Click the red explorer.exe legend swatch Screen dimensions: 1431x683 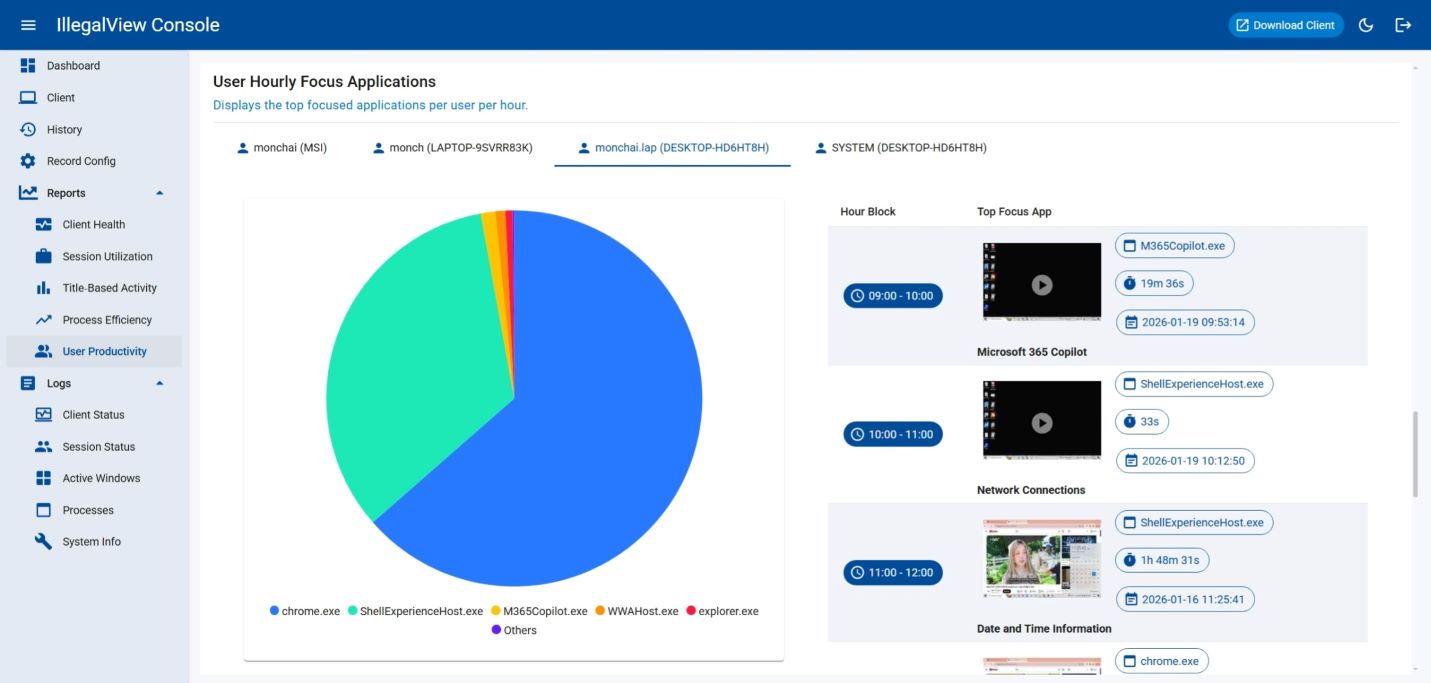click(x=691, y=611)
